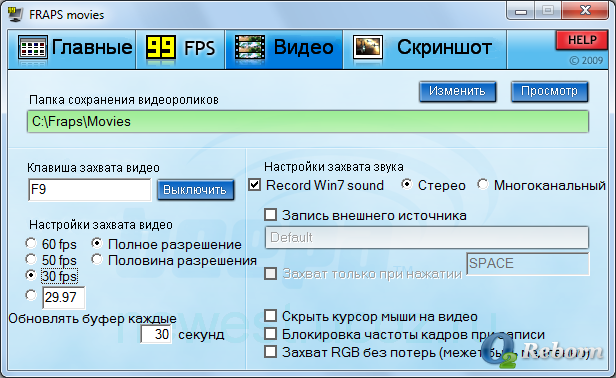Toggle Record Win7 sound checkbox

(255, 185)
